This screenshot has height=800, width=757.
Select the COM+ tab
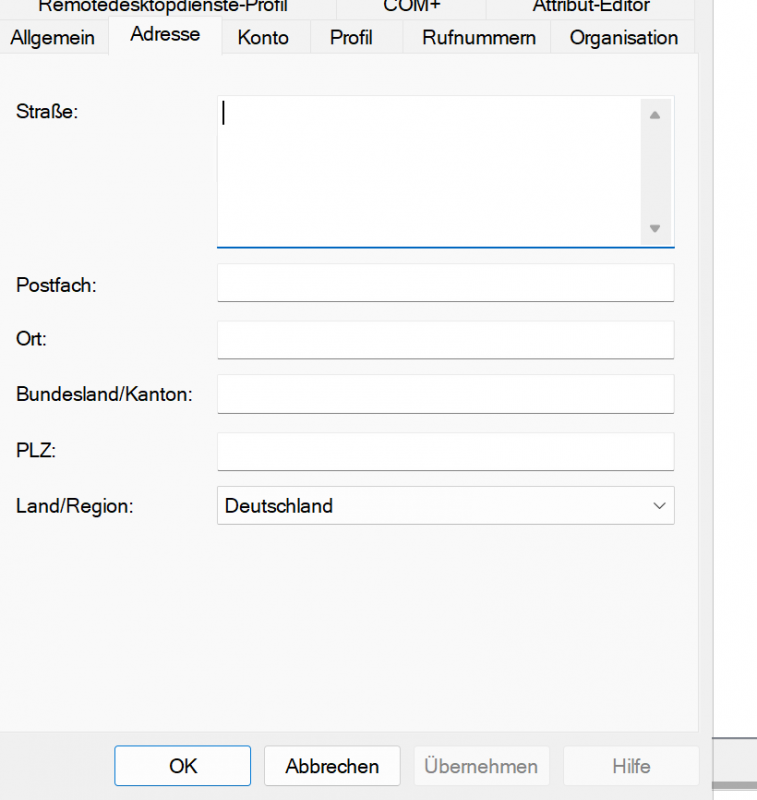[x=411, y=7]
